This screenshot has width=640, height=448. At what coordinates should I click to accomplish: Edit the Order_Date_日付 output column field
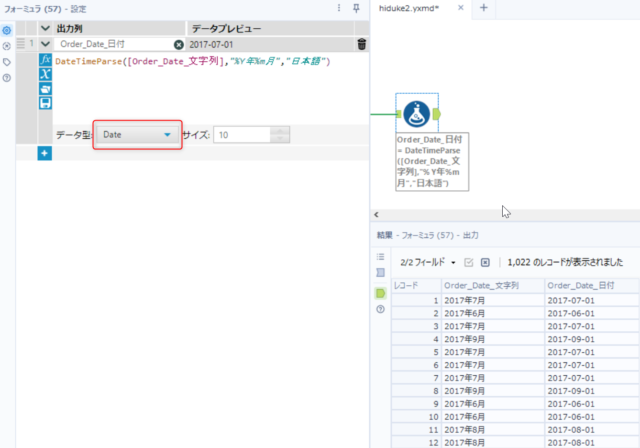(115, 44)
